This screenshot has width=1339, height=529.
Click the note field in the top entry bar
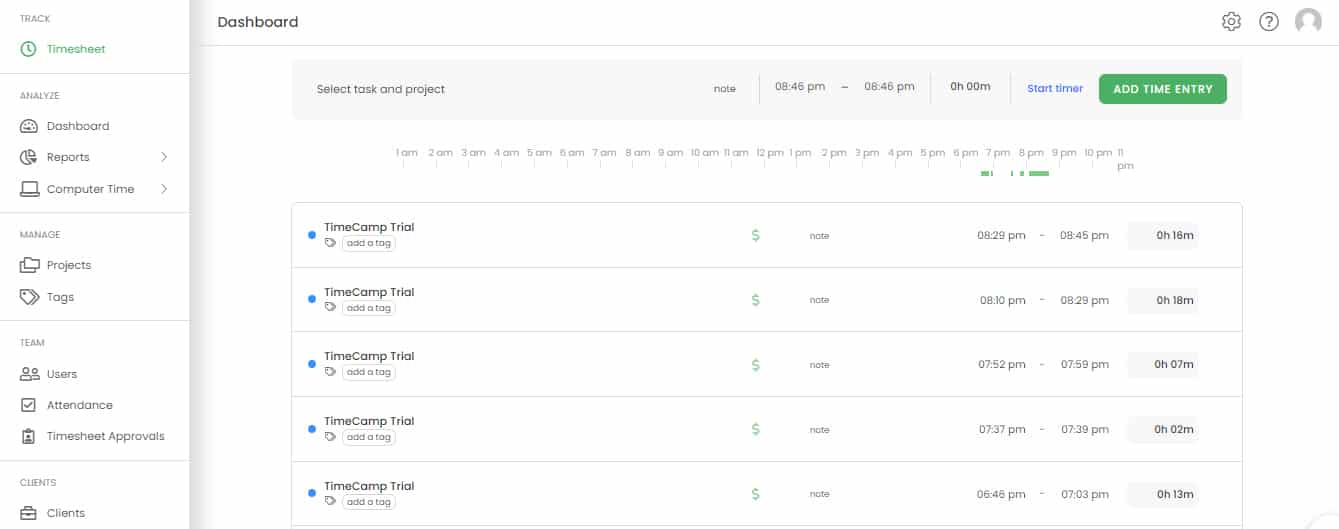[725, 89]
